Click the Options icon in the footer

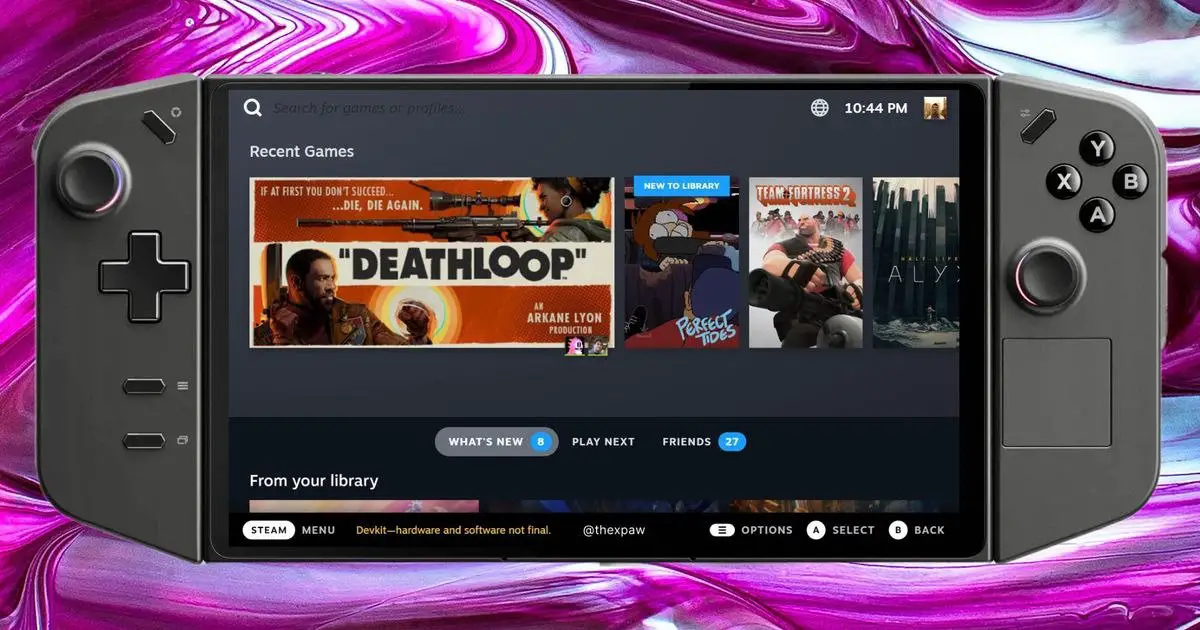(x=722, y=530)
